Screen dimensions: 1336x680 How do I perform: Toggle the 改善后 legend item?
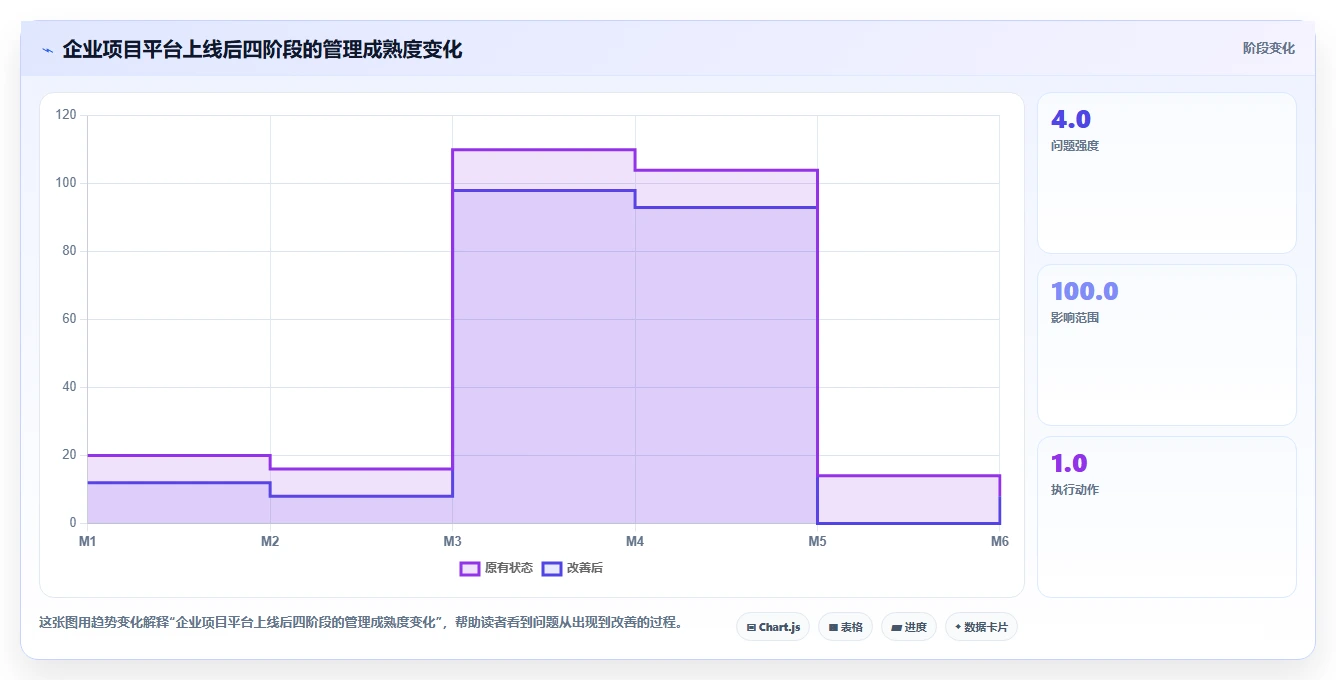572,568
